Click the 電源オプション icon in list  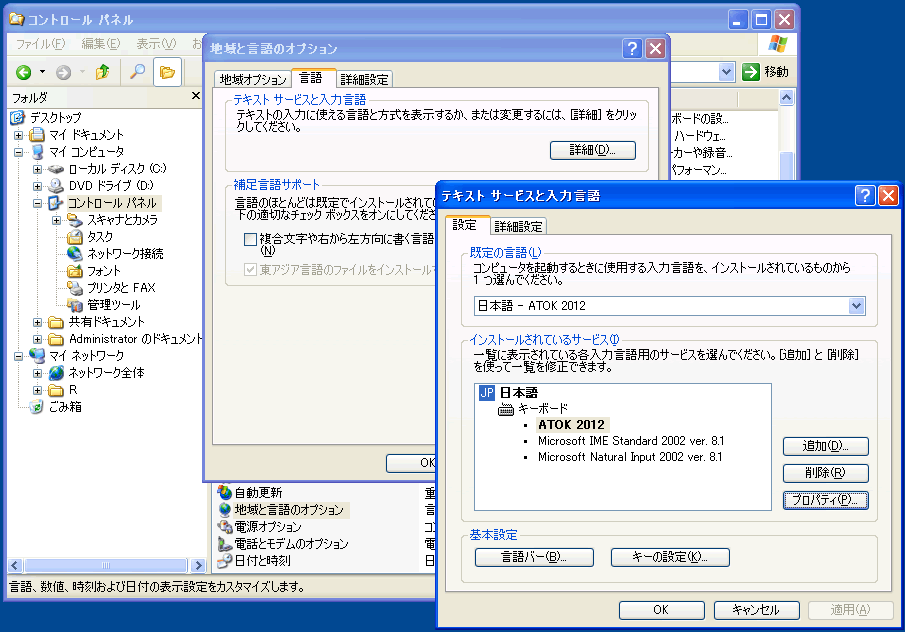[x=225, y=526]
